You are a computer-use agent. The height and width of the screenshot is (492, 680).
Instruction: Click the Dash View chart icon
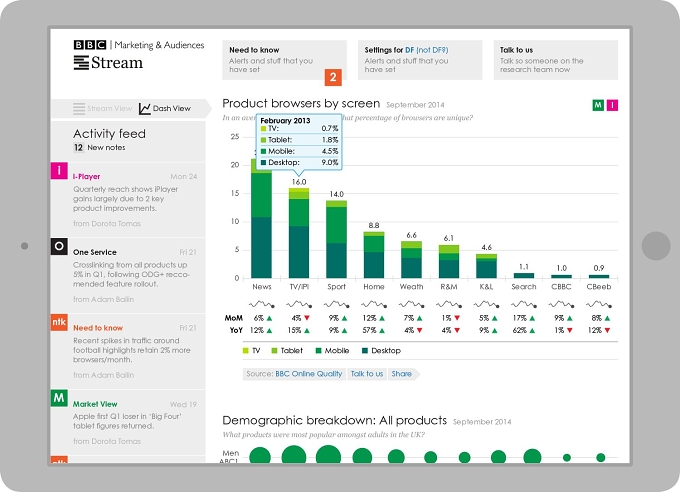pyautogui.click(x=144, y=108)
